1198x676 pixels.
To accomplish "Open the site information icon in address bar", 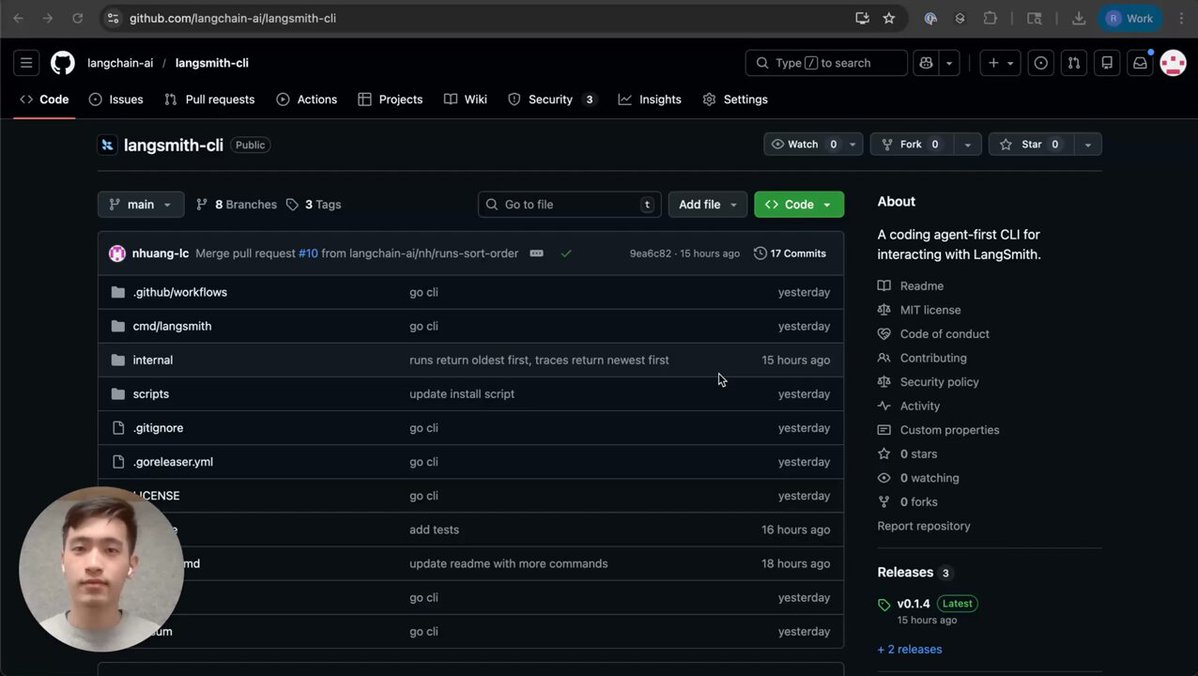I will [x=113, y=18].
